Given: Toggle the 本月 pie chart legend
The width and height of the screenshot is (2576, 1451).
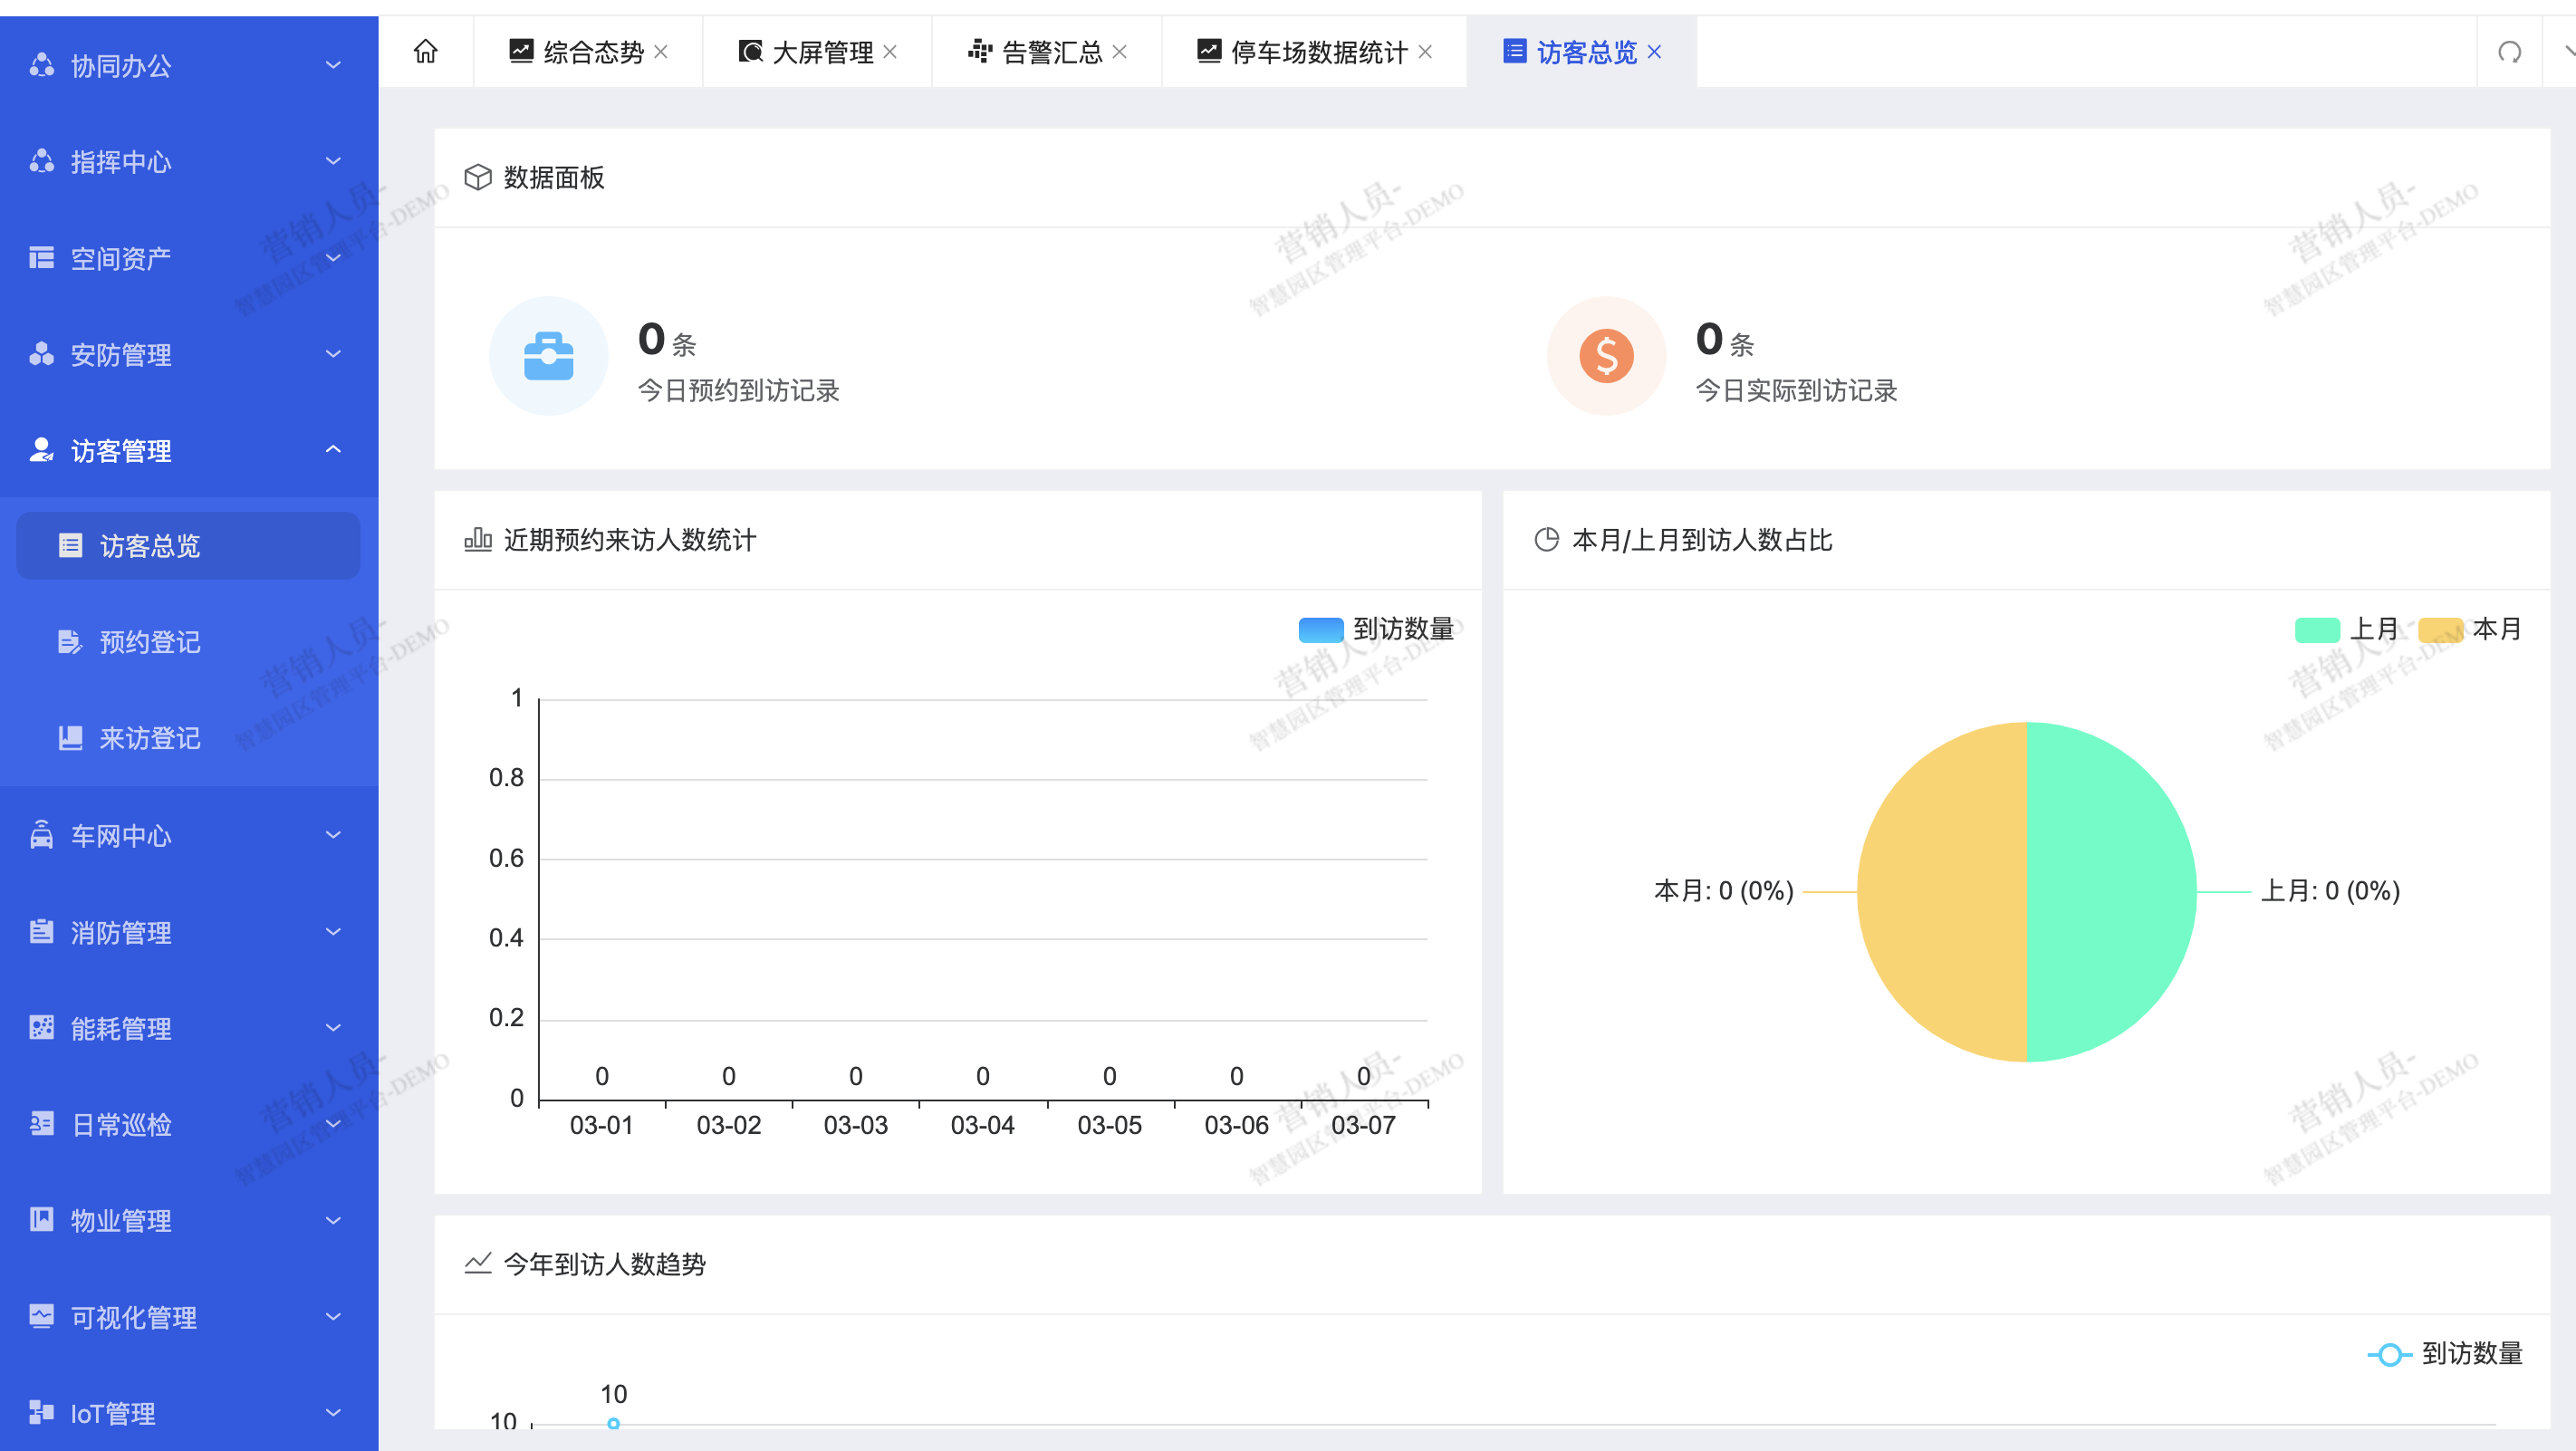Looking at the screenshot, I should [2471, 629].
